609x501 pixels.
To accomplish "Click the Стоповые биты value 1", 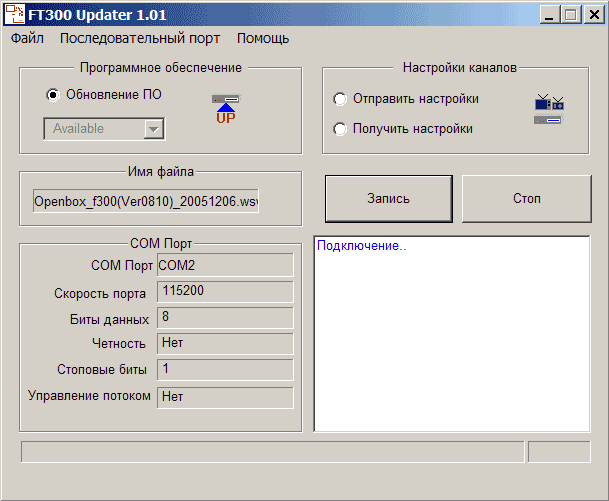I will tap(225, 369).
